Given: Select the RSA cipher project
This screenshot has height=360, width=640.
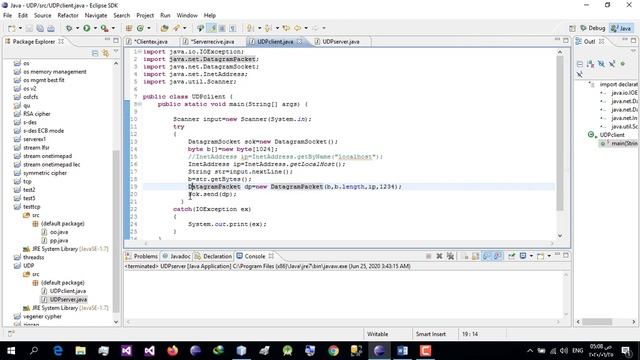Looking at the screenshot, I should pyautogui.click(x=36, y=114).
